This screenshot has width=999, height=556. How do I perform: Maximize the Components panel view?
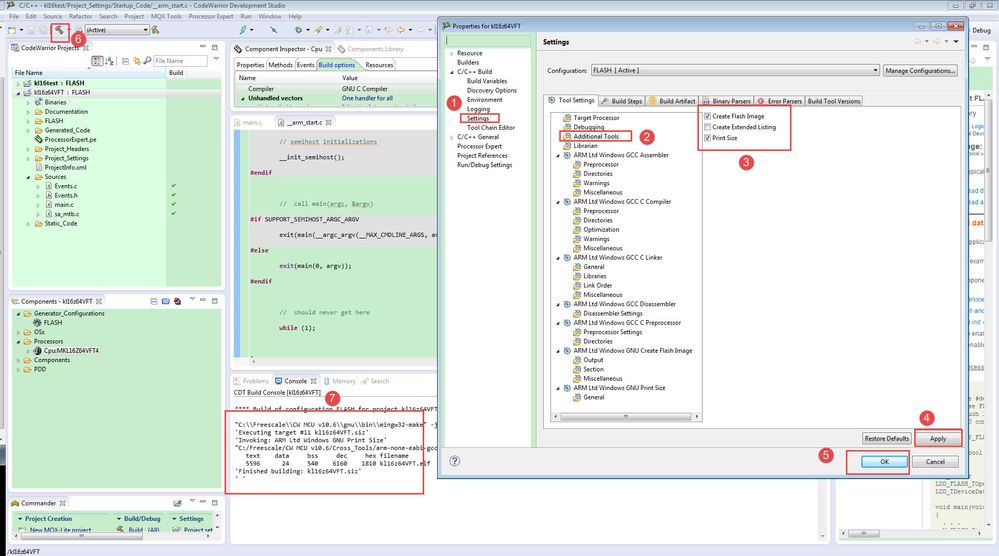pyautogui.click(x=215, y=300)
